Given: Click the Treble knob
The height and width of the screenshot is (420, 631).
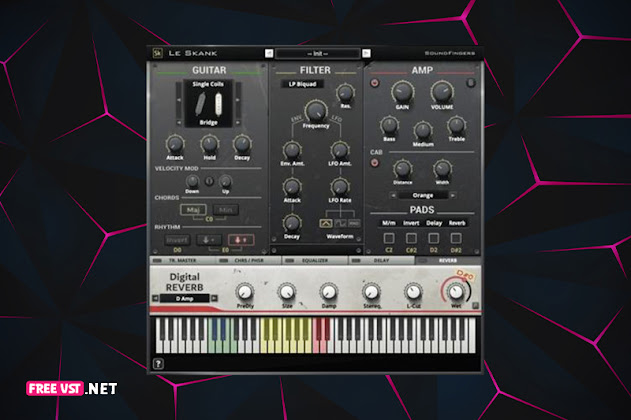Looking at the screenshot, I should click(x=456, y=126).
